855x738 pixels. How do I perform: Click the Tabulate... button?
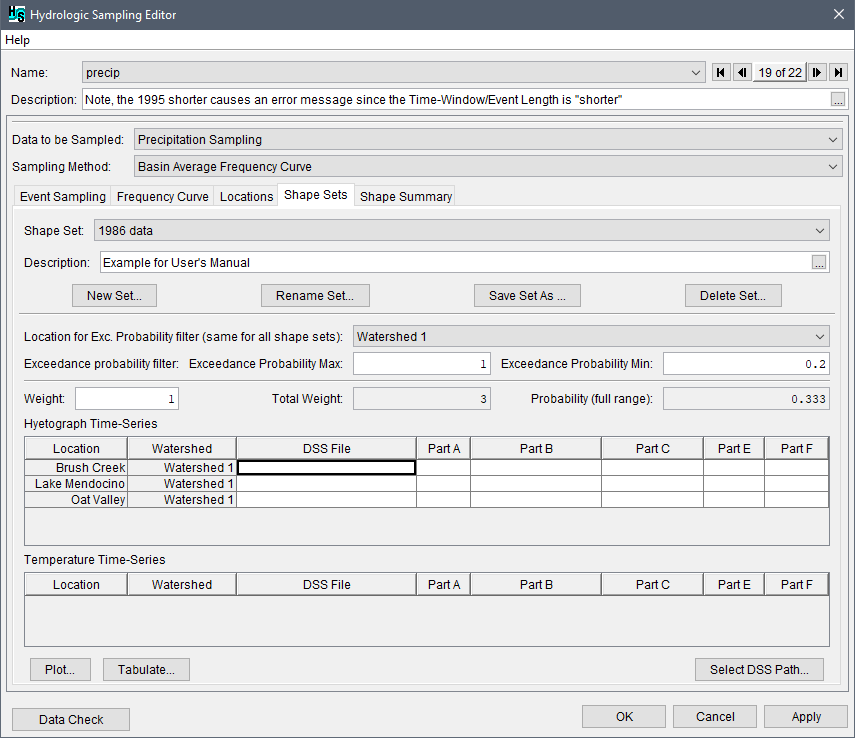click(146, 669)
